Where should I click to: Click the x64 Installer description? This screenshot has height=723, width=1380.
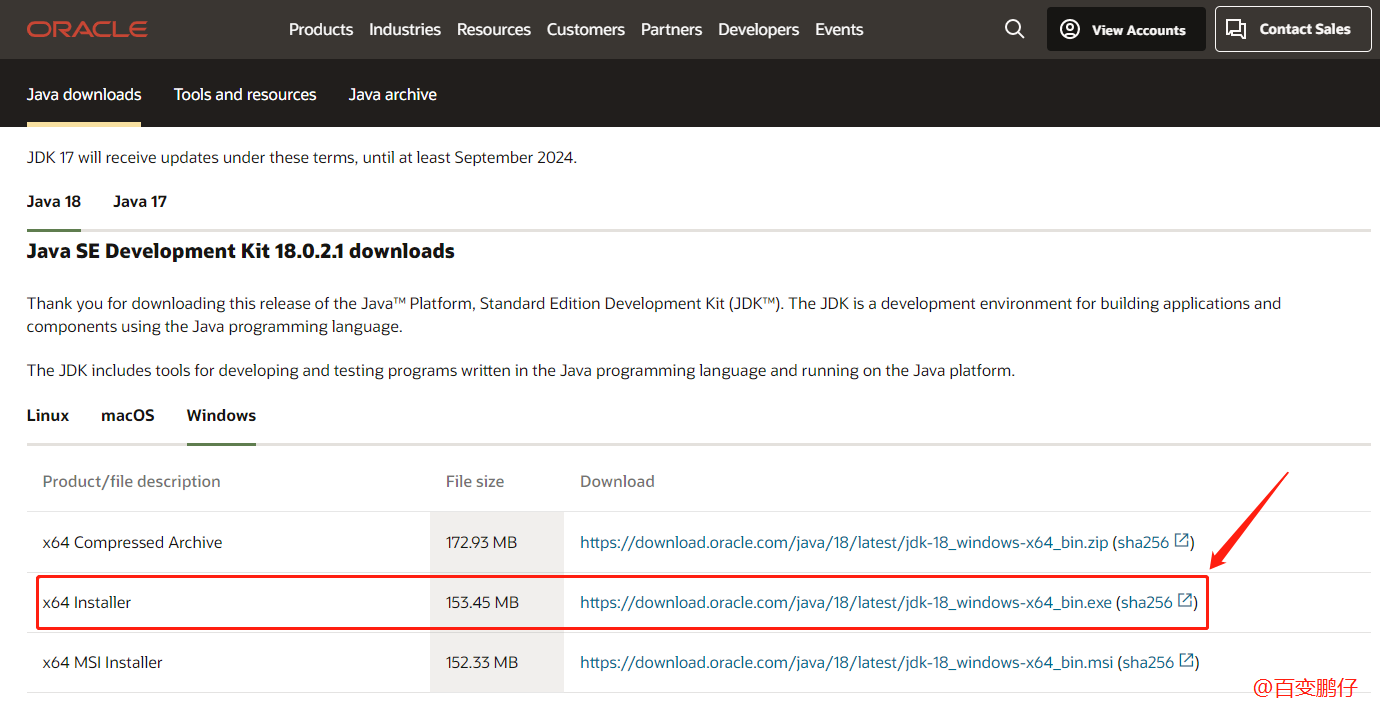87,603
